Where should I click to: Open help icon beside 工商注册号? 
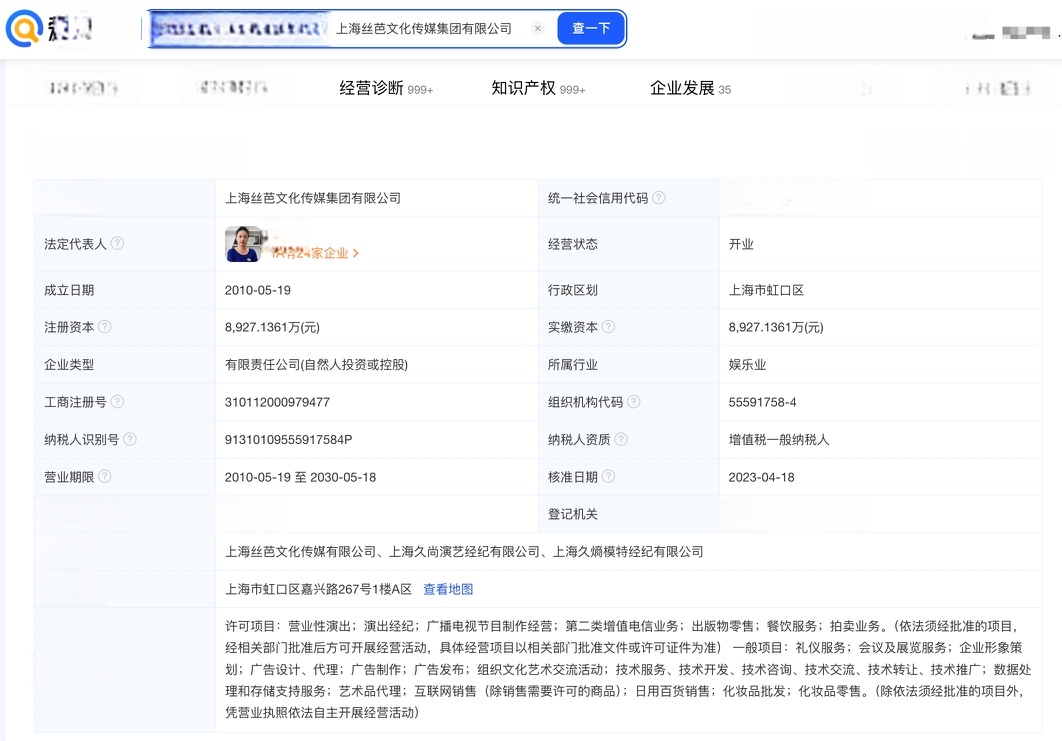(x=117, y=402)
